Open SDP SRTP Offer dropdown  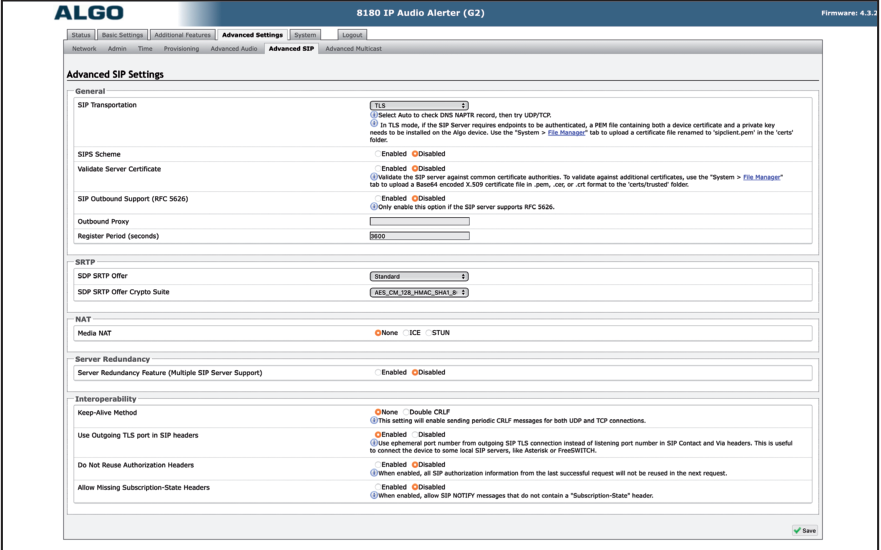coord(419,275)
